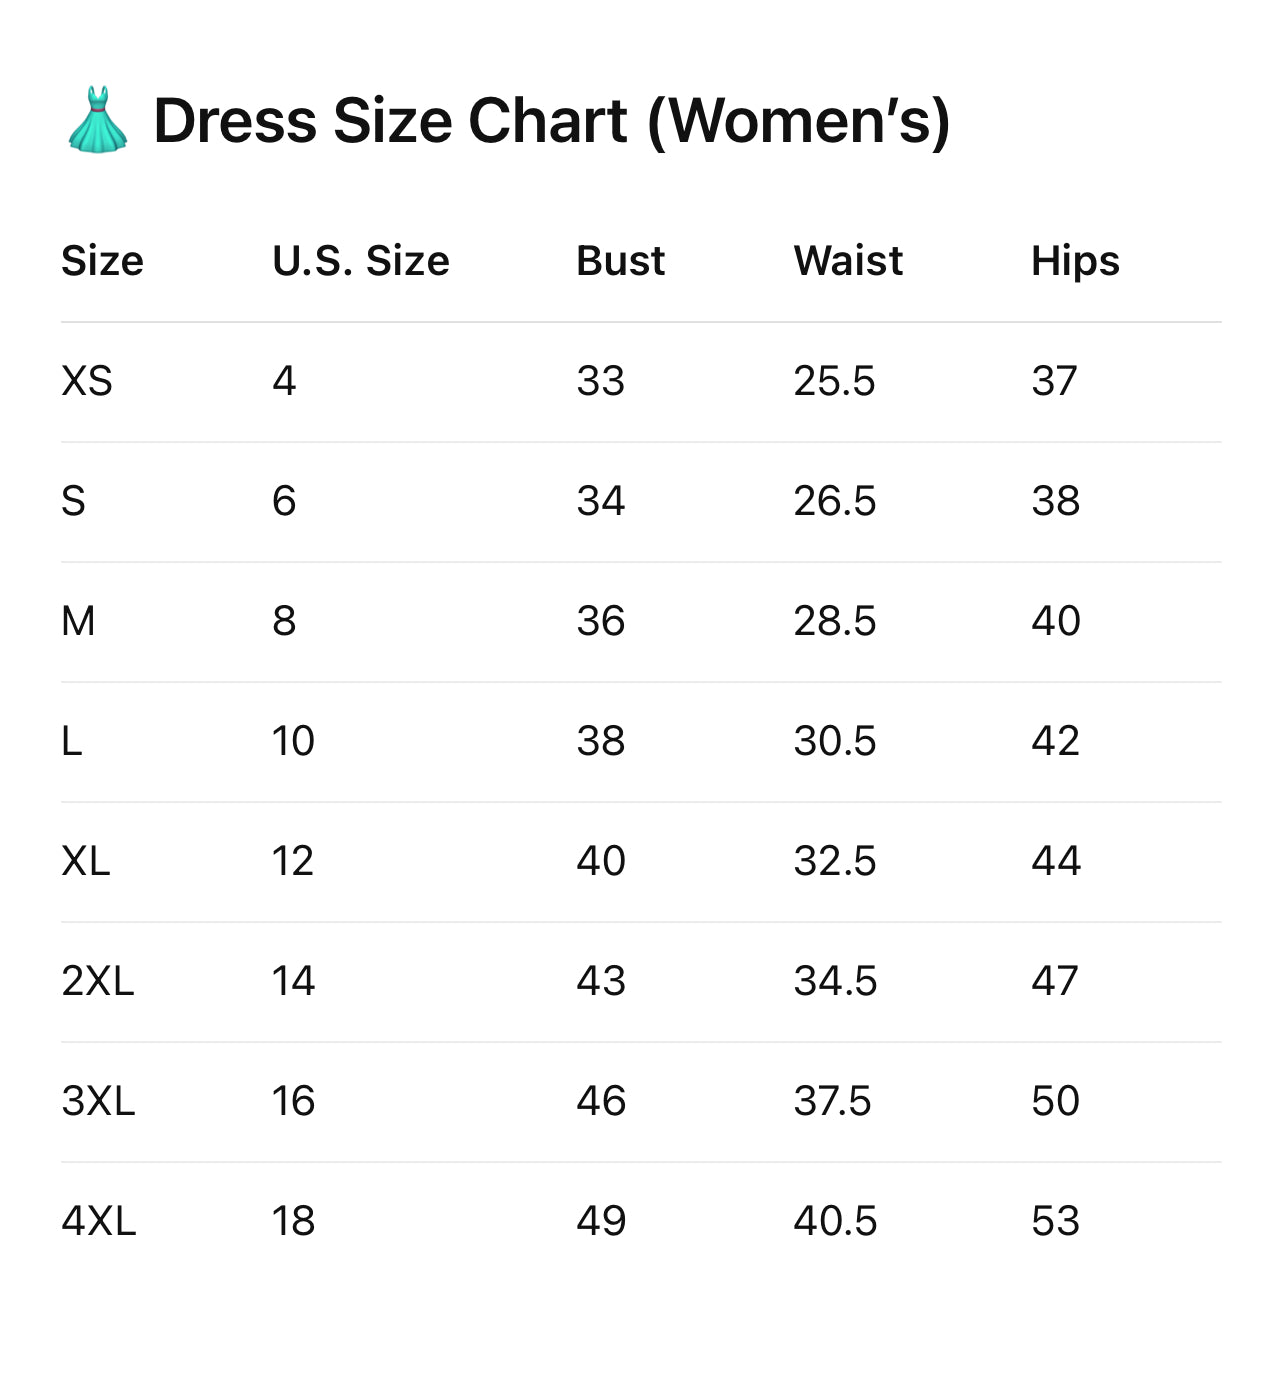Select the U.S. Size column header

point(360,261)
